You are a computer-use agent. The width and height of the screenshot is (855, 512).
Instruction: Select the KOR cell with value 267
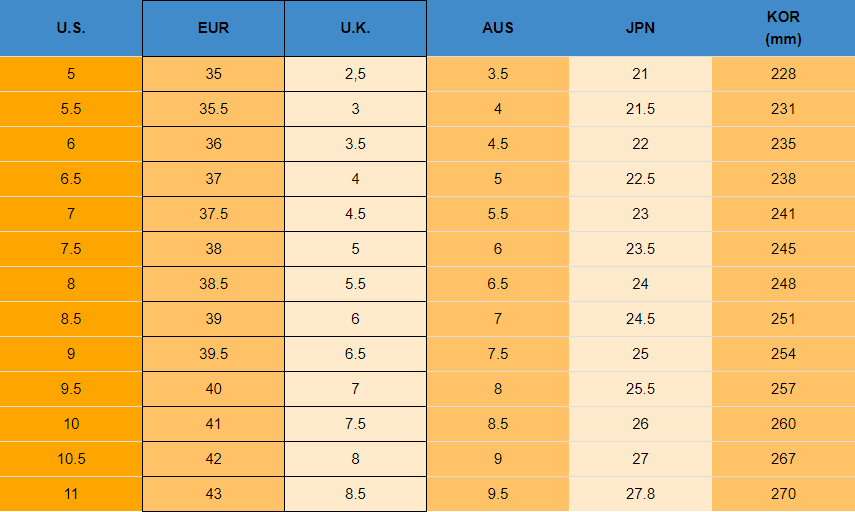[783, 459]
